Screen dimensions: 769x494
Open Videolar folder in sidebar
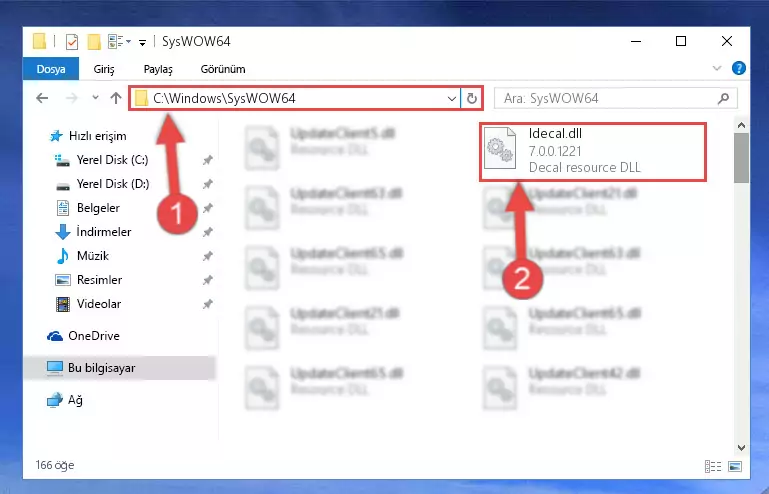(x=99, y=304)
